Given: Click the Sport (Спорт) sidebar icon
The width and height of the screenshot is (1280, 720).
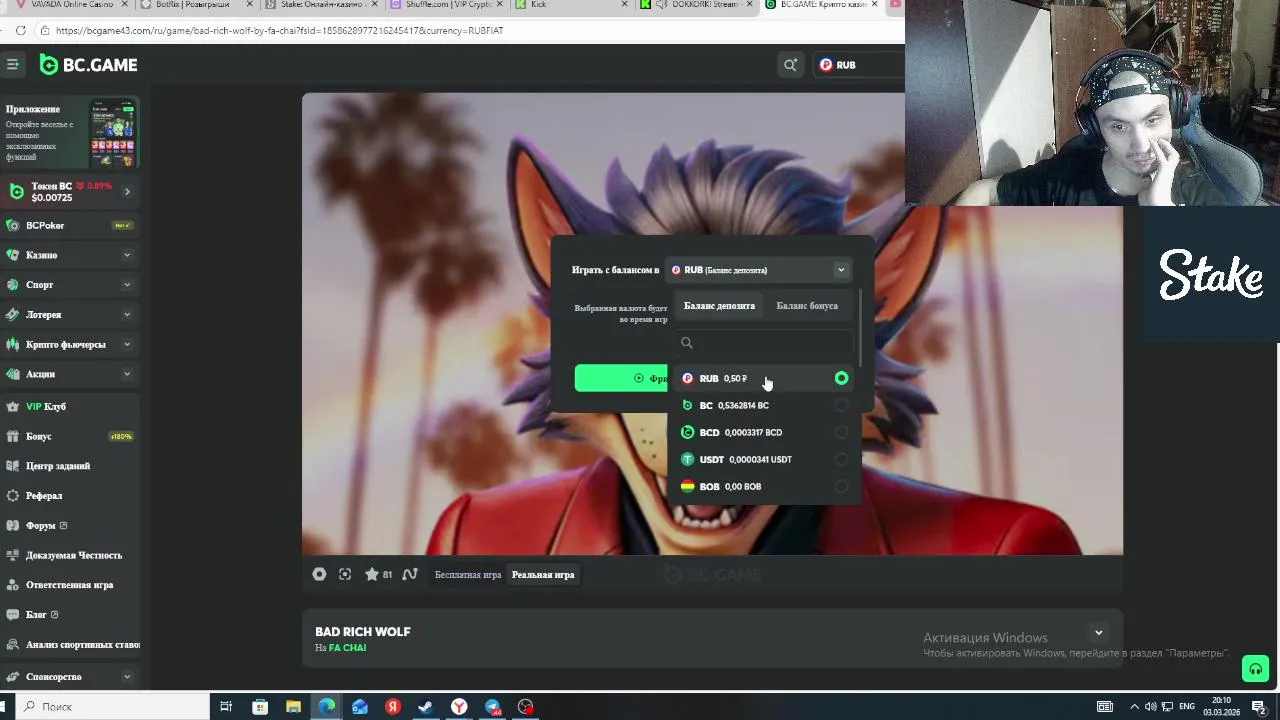Looking at the screenshot, I should pyautogui.click(x=13, y=285).
